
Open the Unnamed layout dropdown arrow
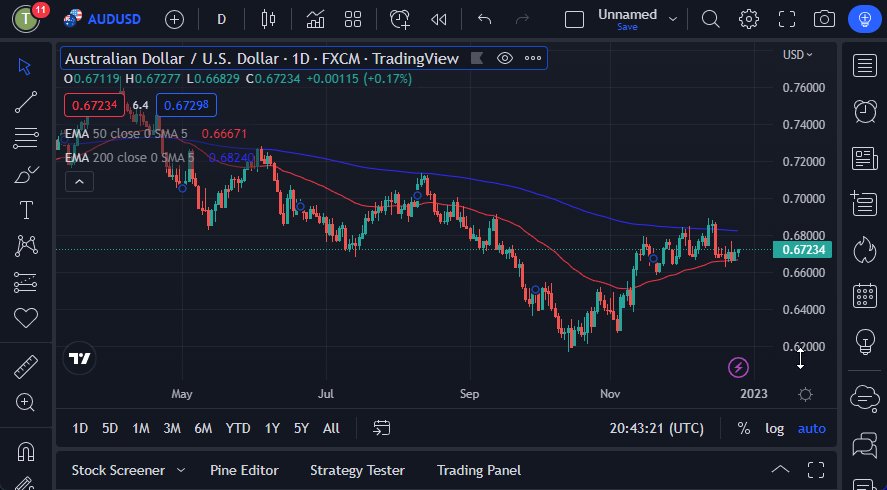673,19
